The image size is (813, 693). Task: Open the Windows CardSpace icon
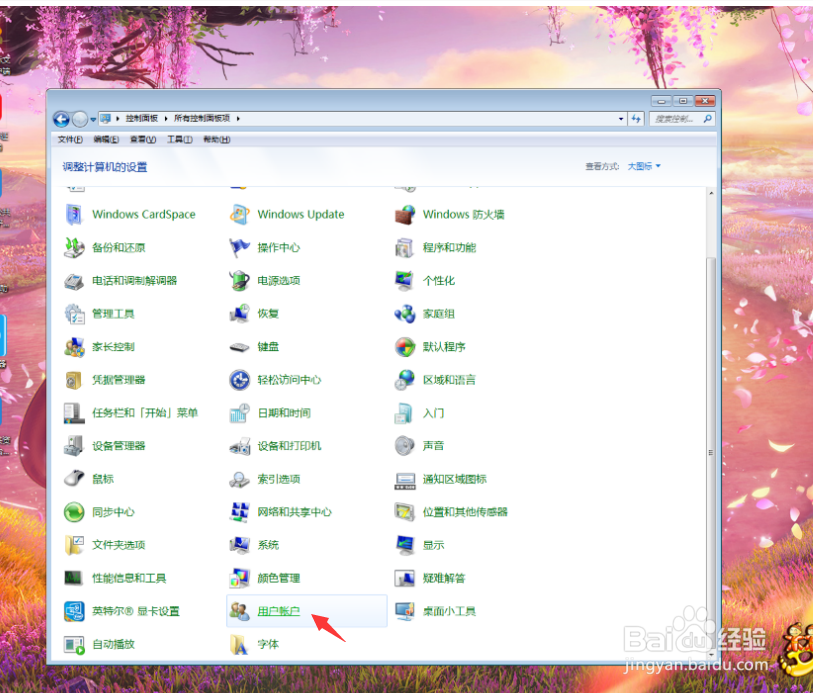point(74,215)
